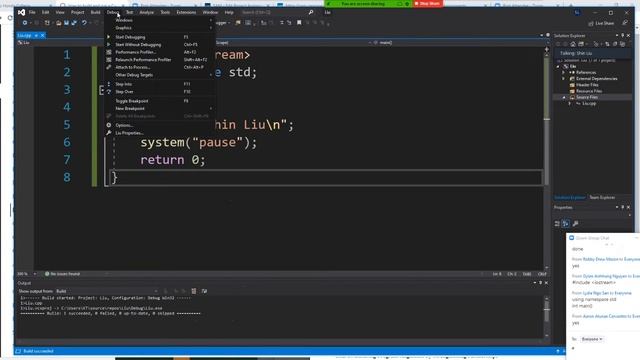
Task: Expand the References node in Solution Explorer
Action: [564, 72]
